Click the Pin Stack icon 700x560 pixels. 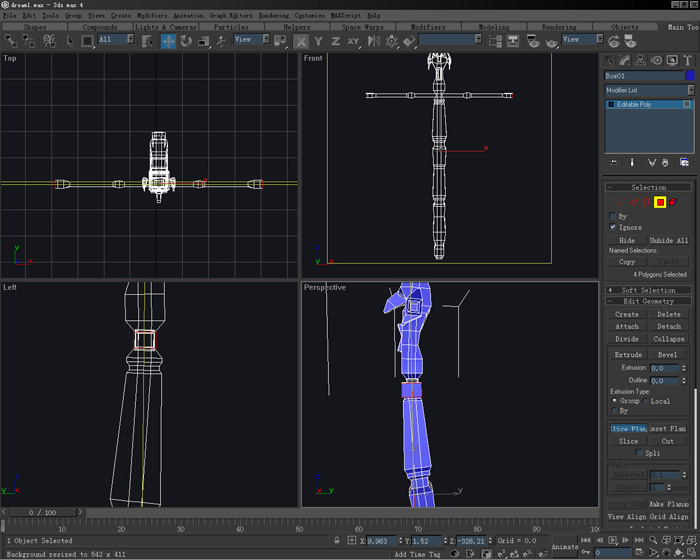[613, 163]
